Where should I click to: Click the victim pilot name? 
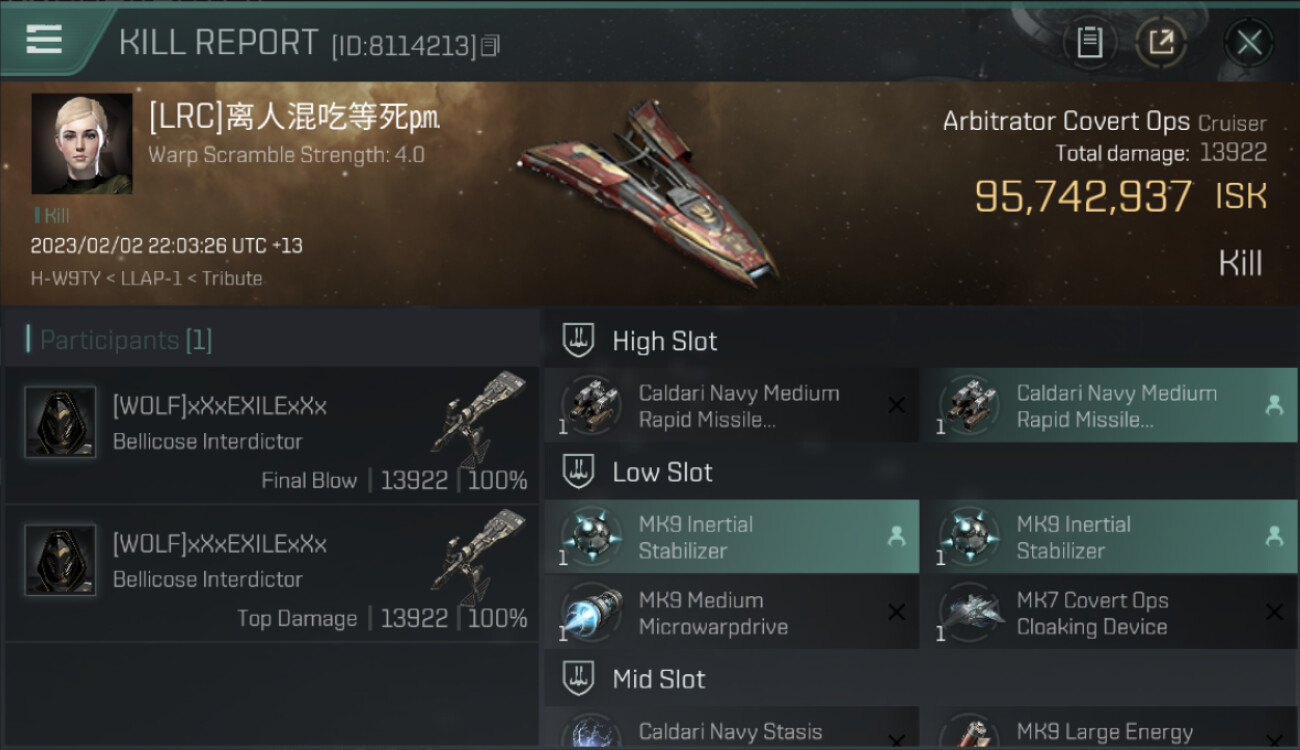293,119
